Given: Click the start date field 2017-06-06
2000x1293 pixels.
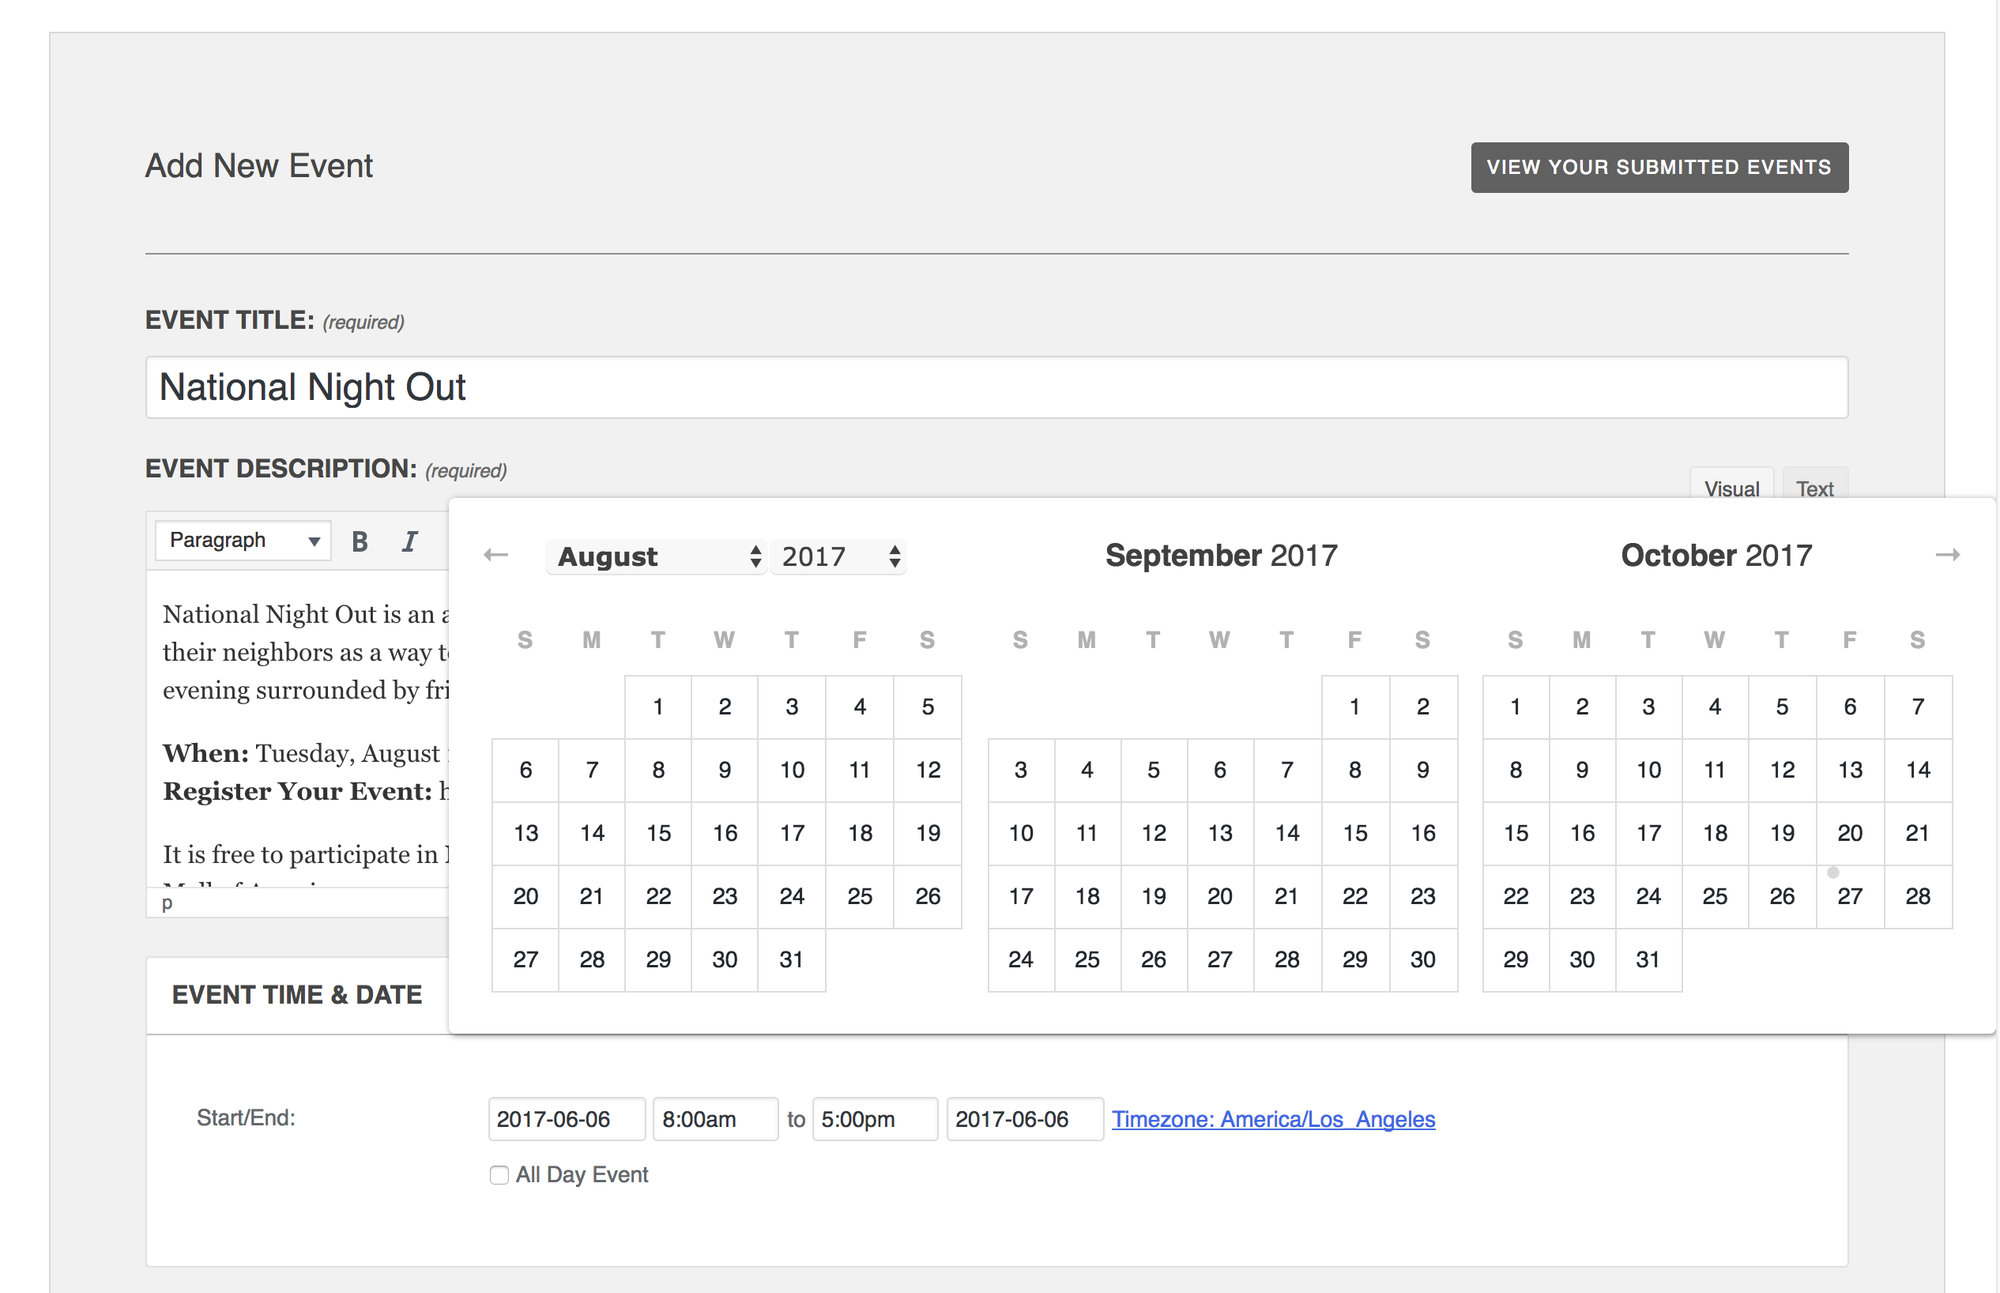Looking at the screenshot, I should coord(566,1119).
